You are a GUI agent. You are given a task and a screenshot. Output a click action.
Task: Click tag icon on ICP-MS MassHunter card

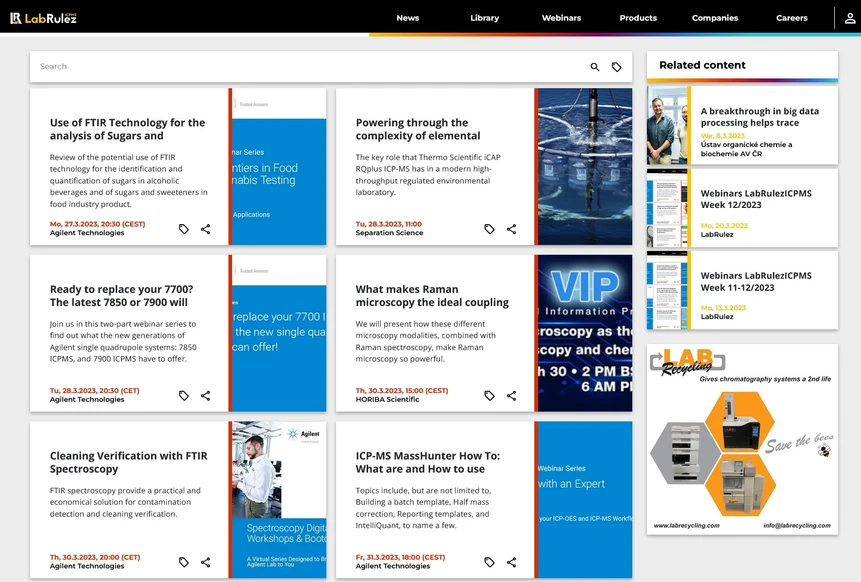(x=489, y=562)
